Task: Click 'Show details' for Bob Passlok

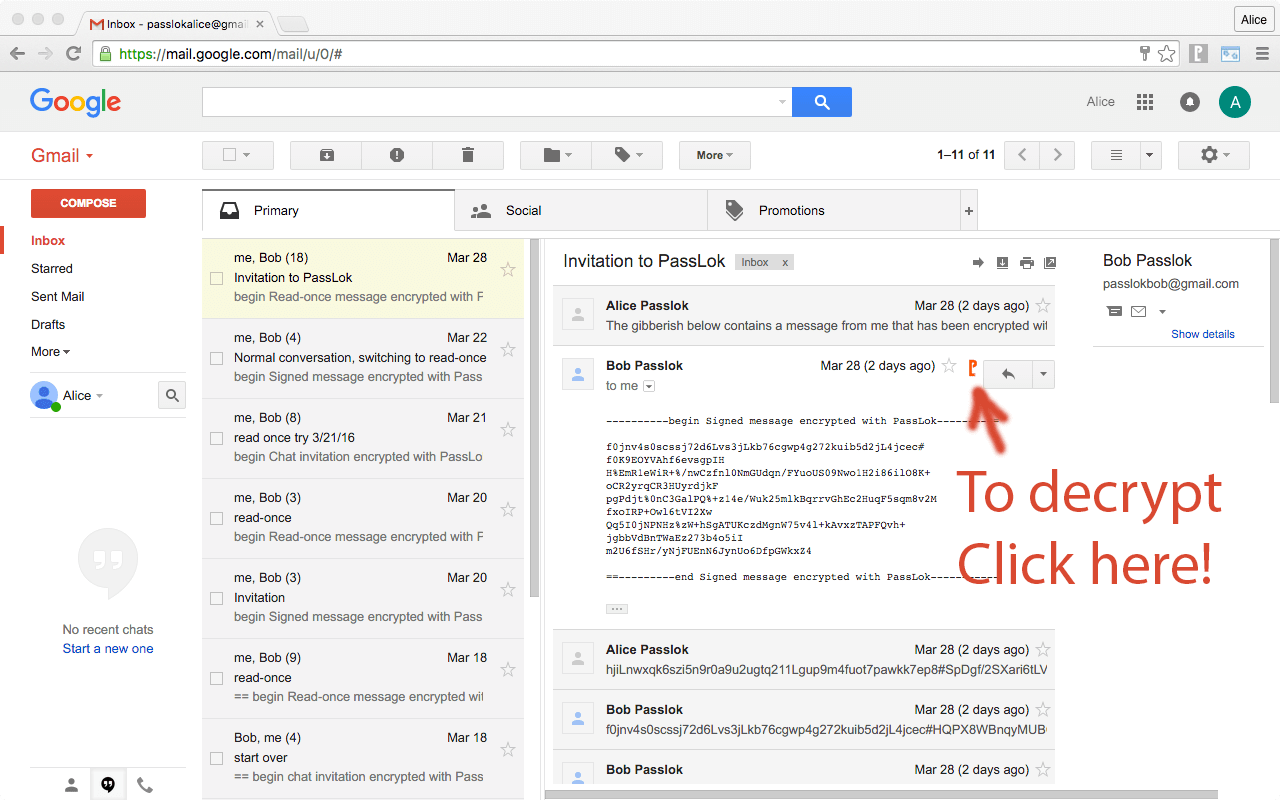Action: click(1203, 334)
